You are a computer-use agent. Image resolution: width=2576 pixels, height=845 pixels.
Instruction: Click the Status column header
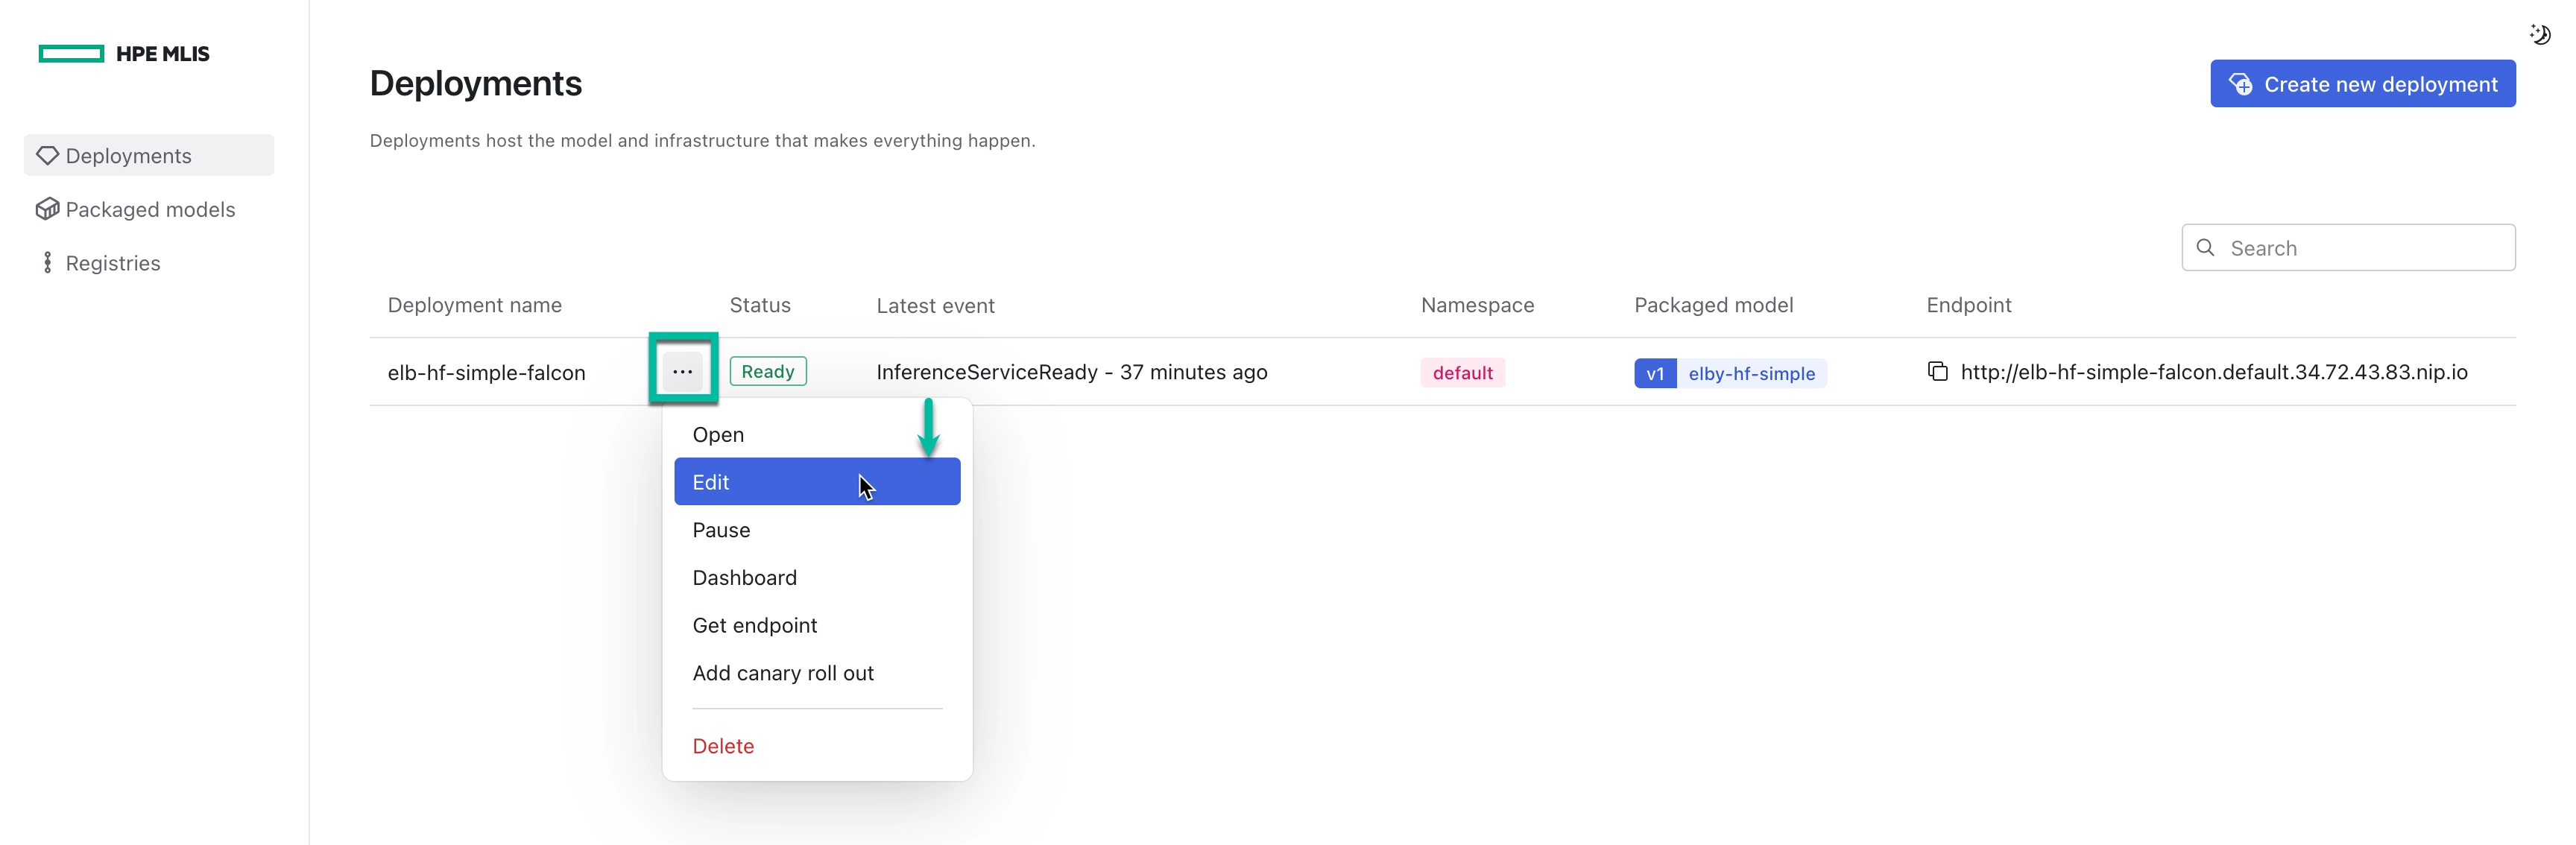click(x=760, y=305)
